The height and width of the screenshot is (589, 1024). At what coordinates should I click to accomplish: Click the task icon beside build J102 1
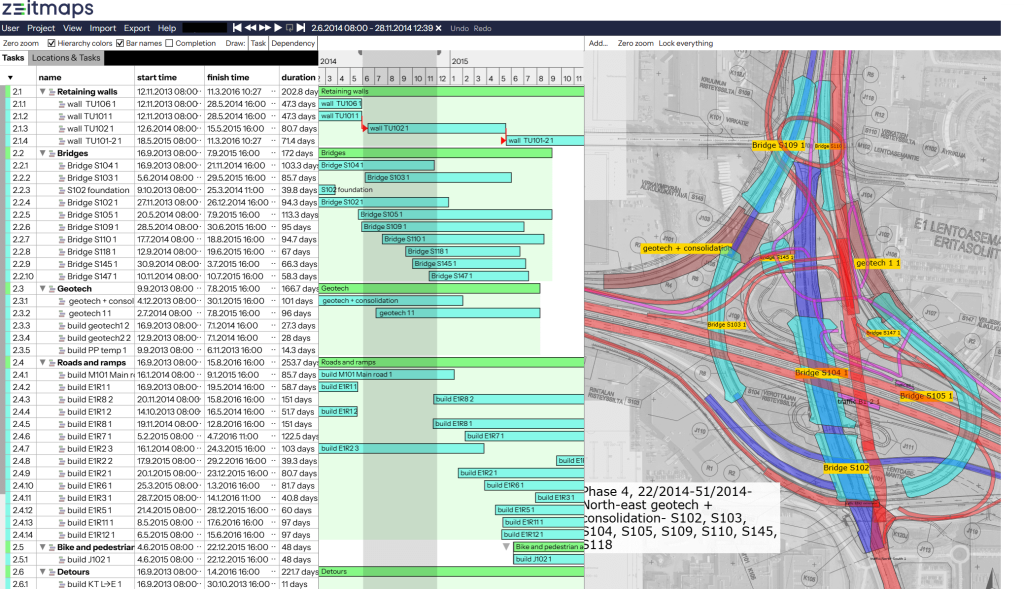pyautogui.click(x=61, y=560)
